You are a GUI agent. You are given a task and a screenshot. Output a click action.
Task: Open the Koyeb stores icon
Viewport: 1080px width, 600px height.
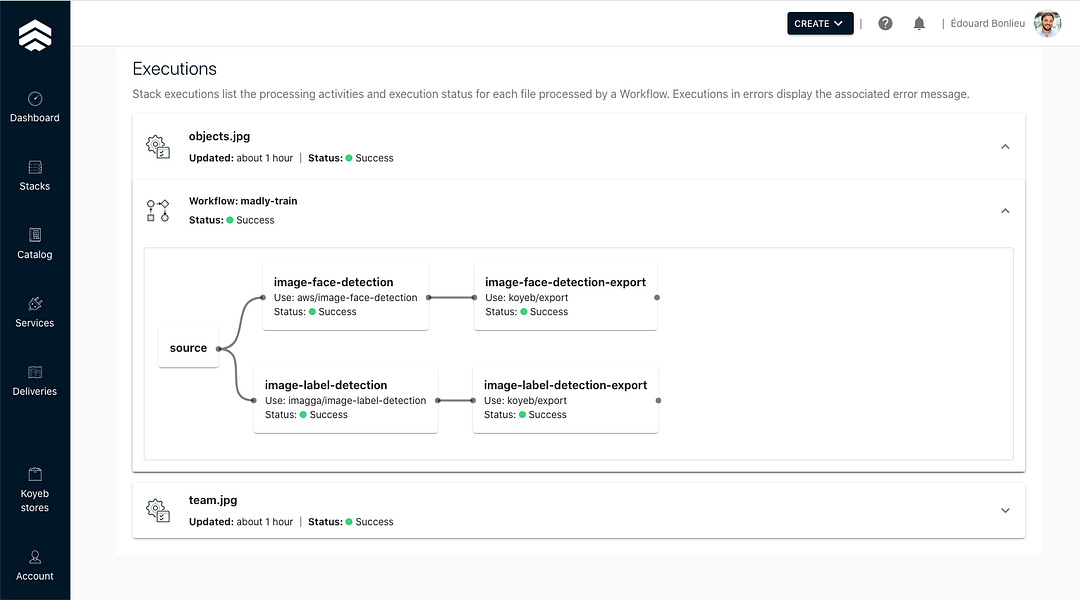pyautogui.click(x=35, y=474)
